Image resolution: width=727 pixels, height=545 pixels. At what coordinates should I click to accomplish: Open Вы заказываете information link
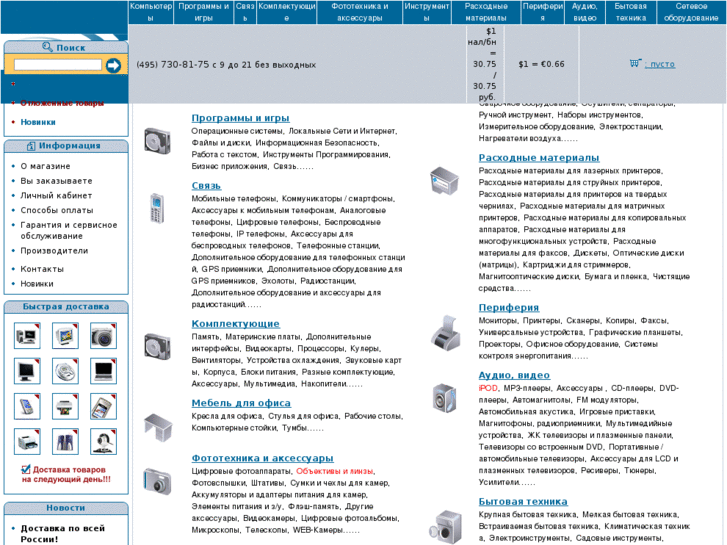pos(57,181)
